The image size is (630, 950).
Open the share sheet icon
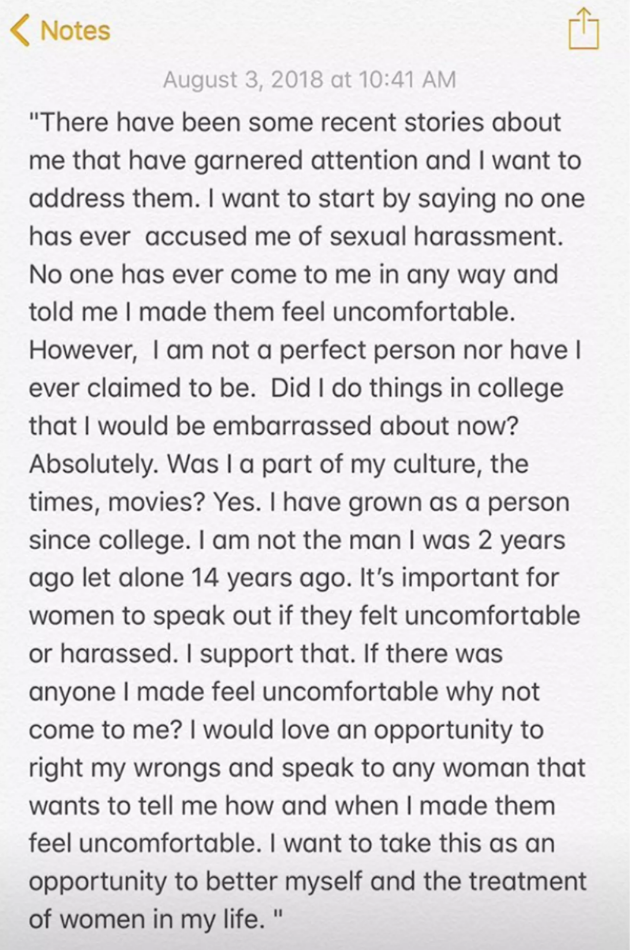point(584,28)
